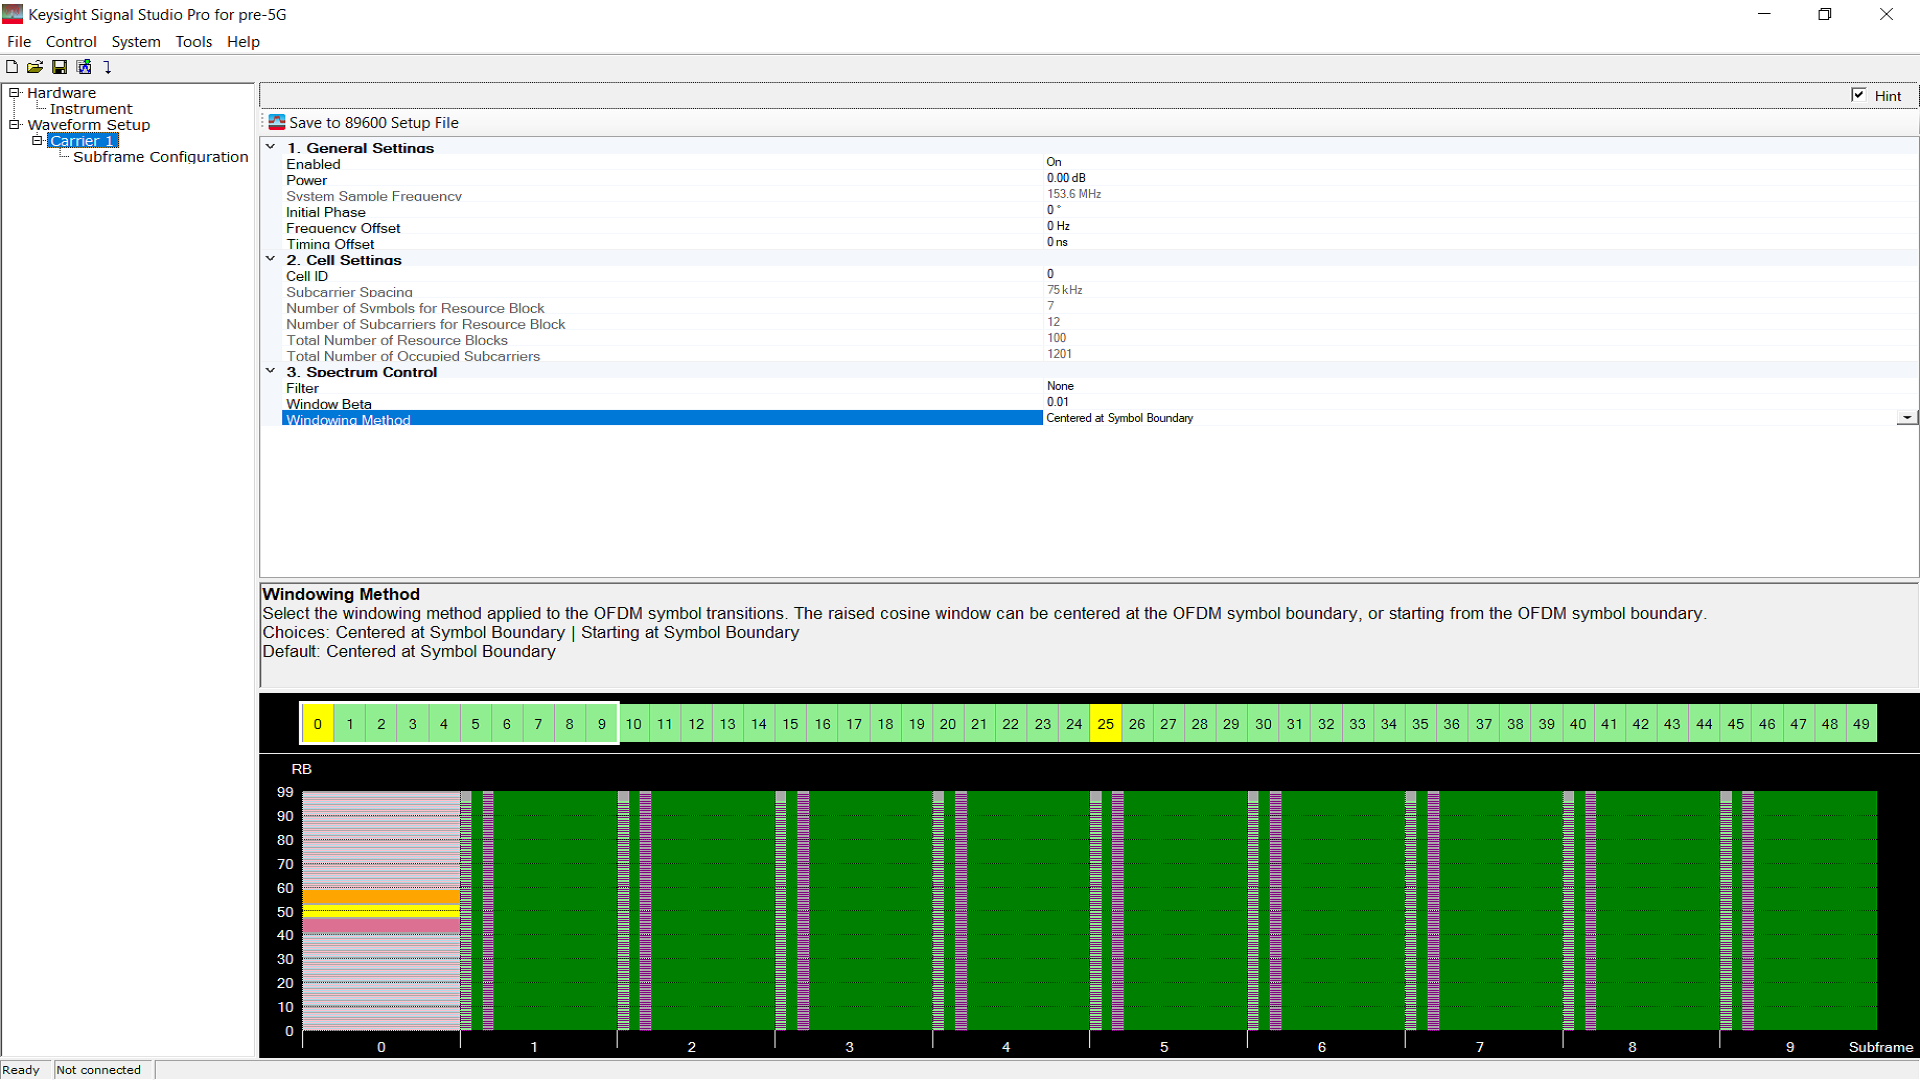Click the Save to 89600 Setup File icon
The width and height of the screenshot is (1920, 1080).
click(277, 122)
